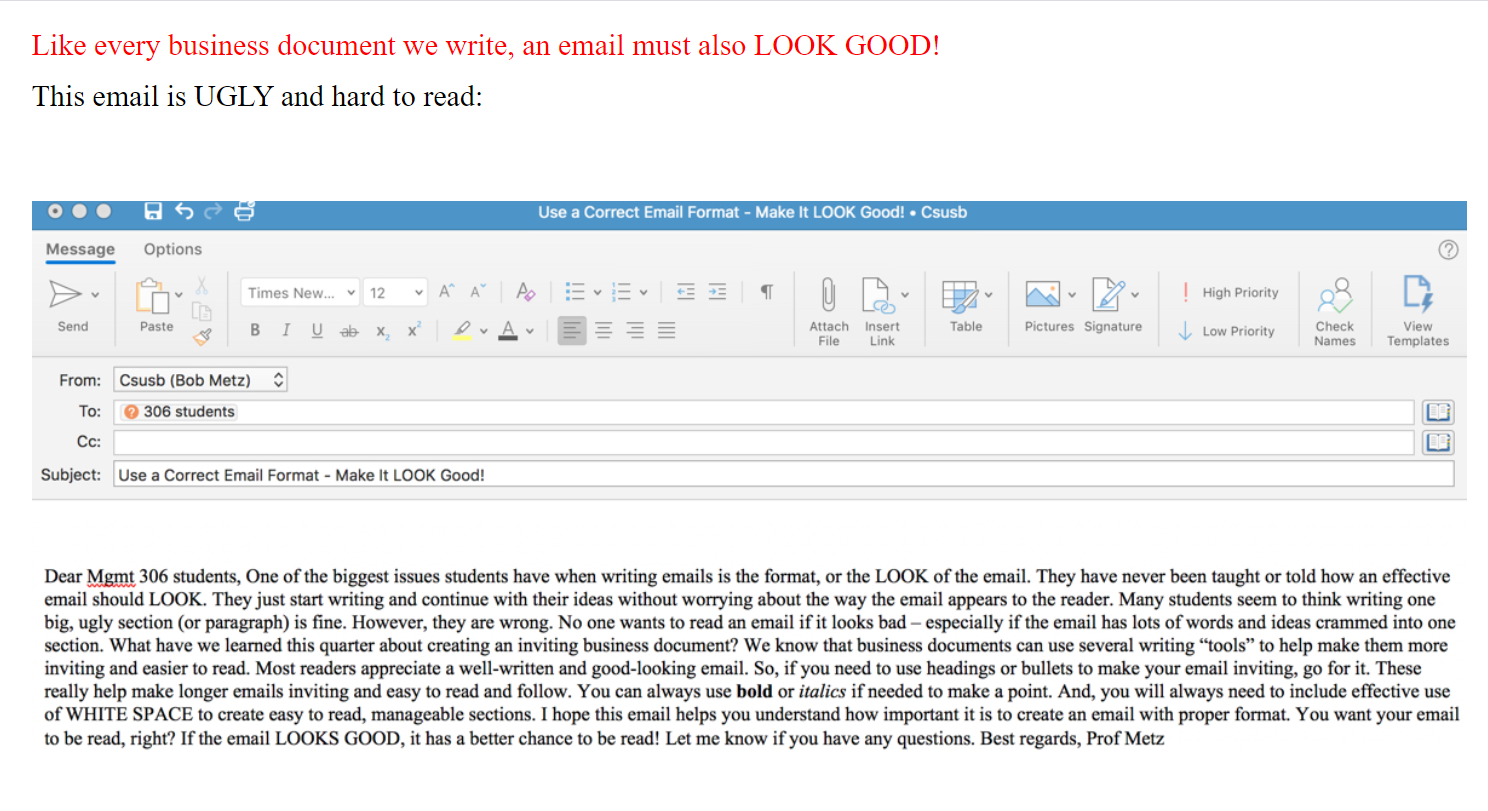
Task: Click the Table icon
Action: click(x=960, y=296)
